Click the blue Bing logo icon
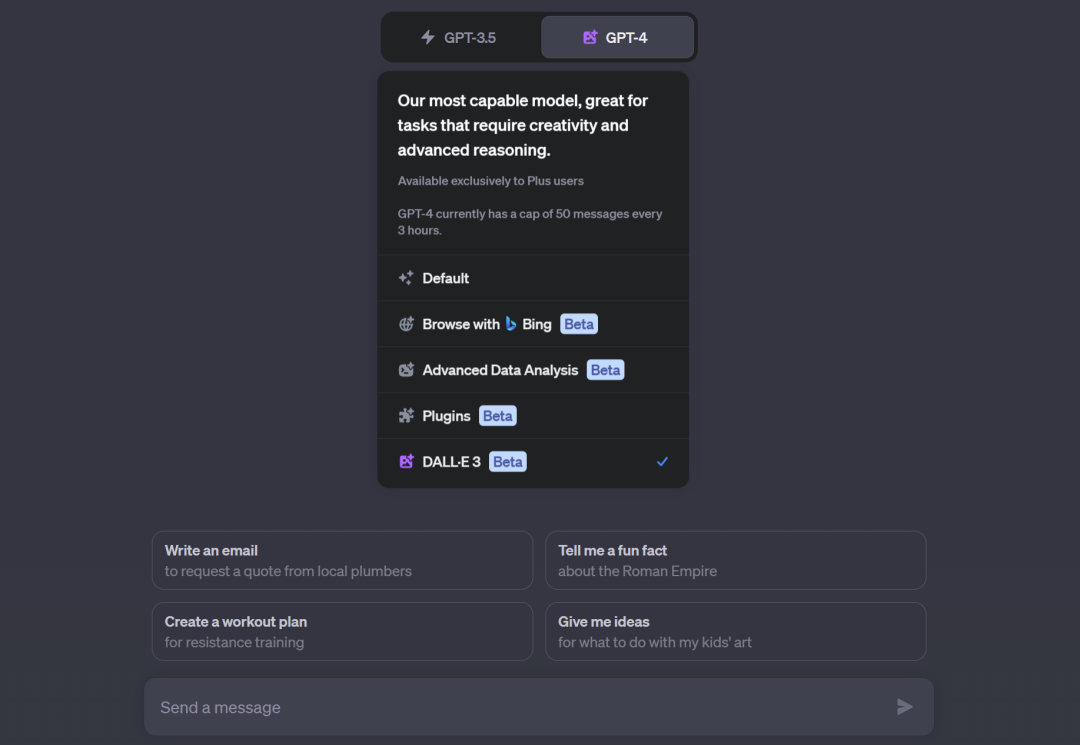This screenshot has height=745, width=1080. tap(511, 324)
